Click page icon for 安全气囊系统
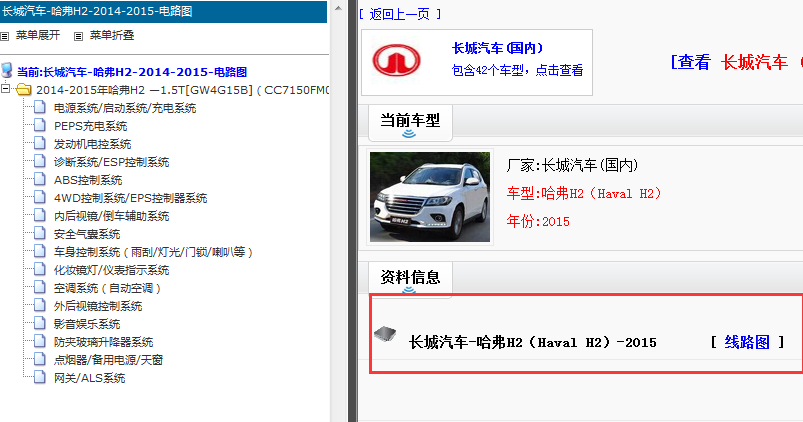Image resolution: width=803 pixels, height=422 pixels. [39, 234]
